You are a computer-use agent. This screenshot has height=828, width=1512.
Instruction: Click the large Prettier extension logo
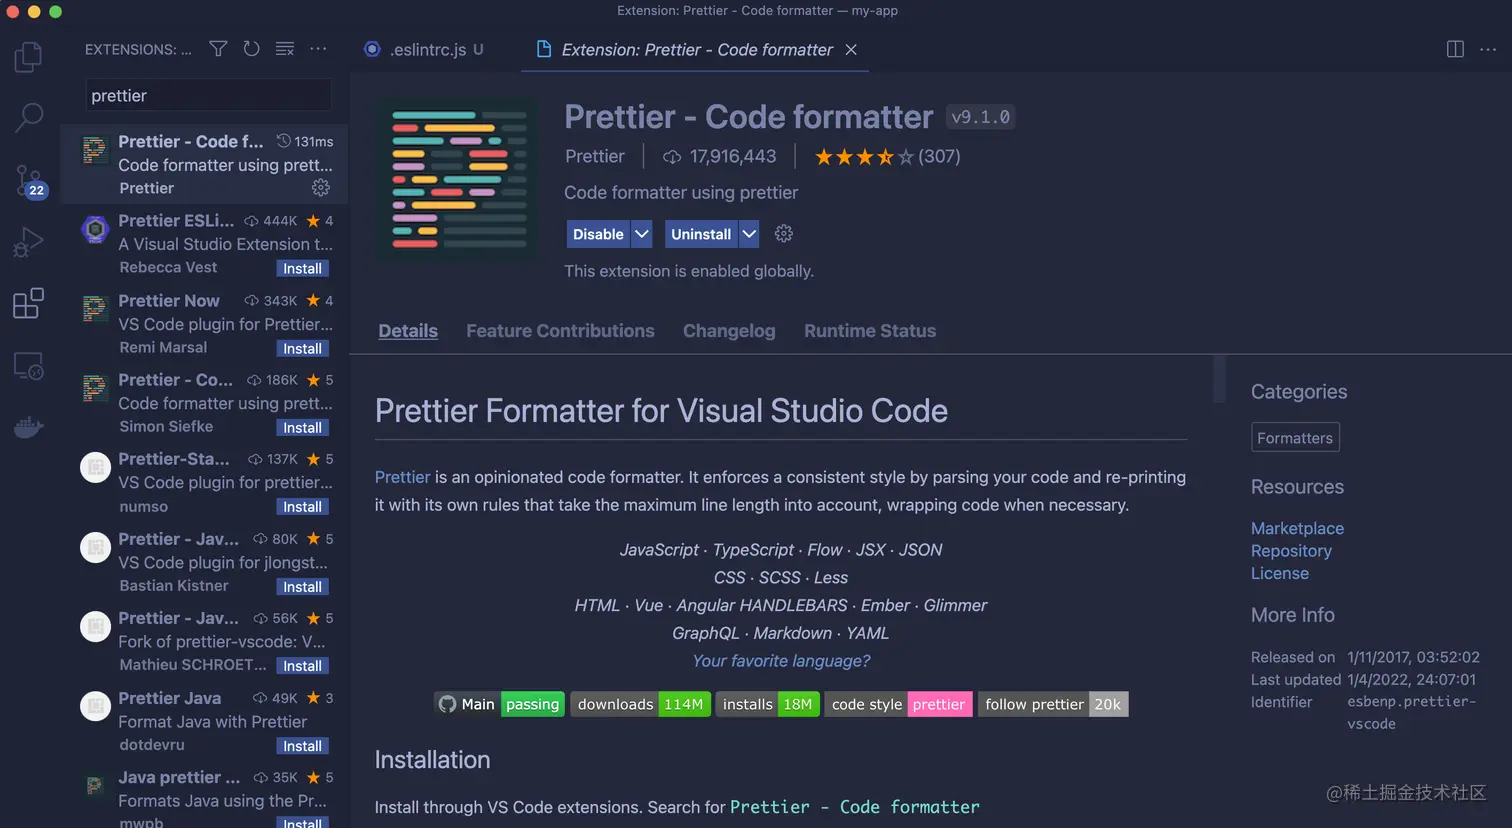click(x=458, y=180)
